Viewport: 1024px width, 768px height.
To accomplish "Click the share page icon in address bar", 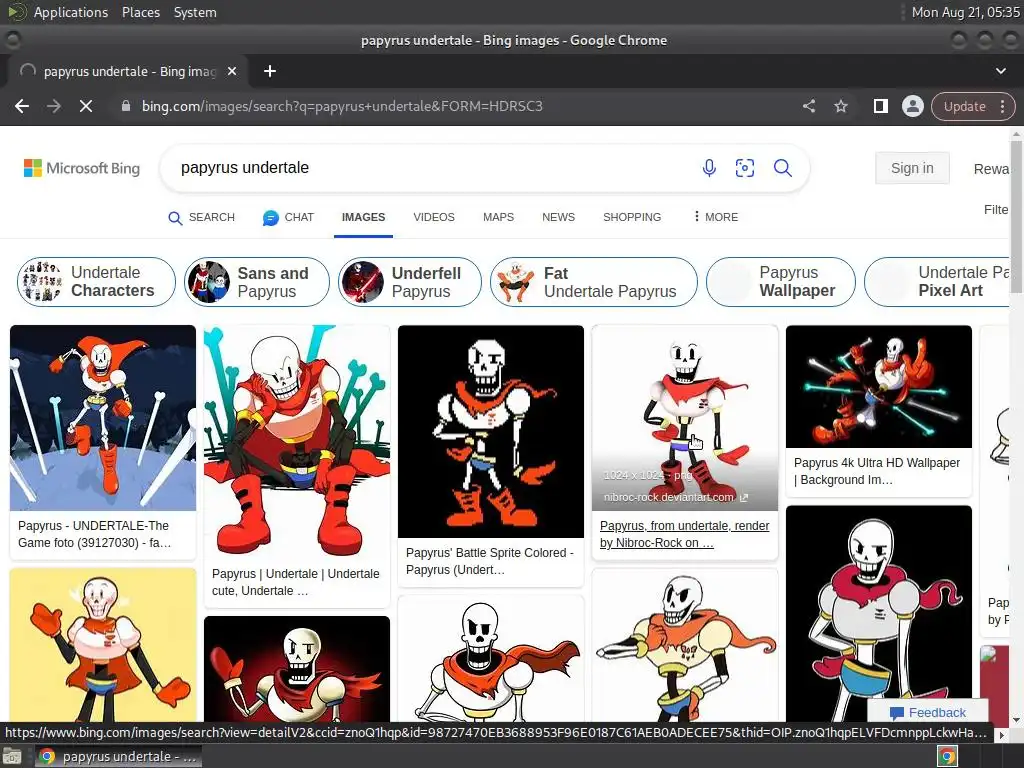I will pos(808,106).
